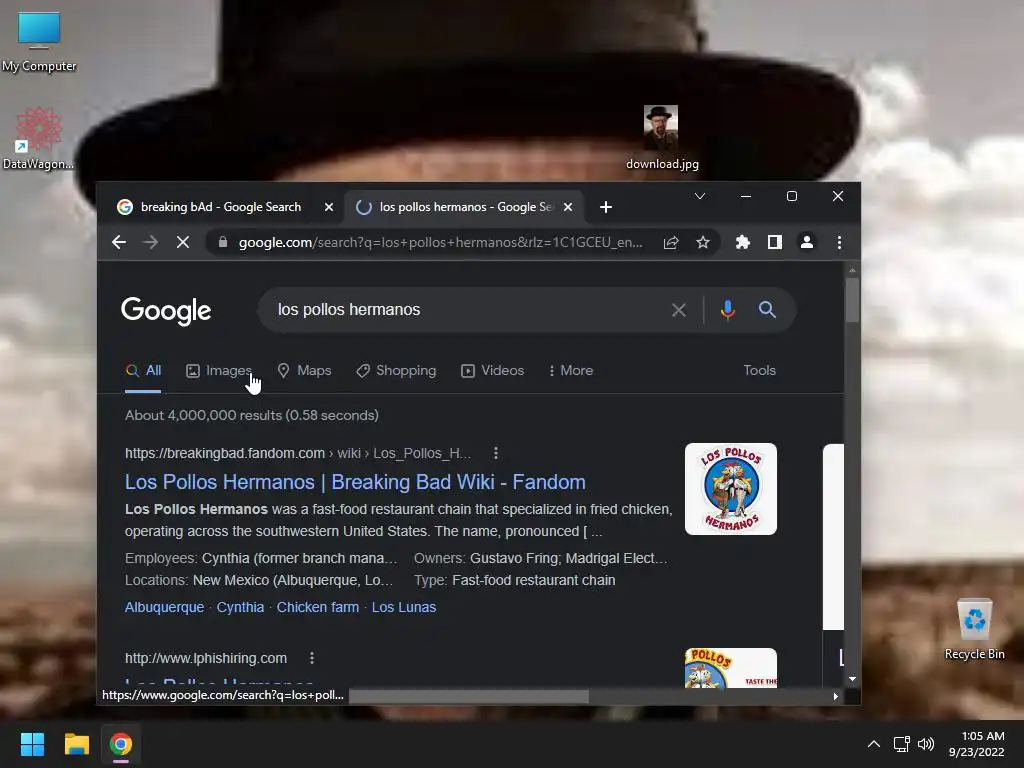Click the lock icon in the address bar
This screenshot has width=1024, height=768.
point(223,242)
